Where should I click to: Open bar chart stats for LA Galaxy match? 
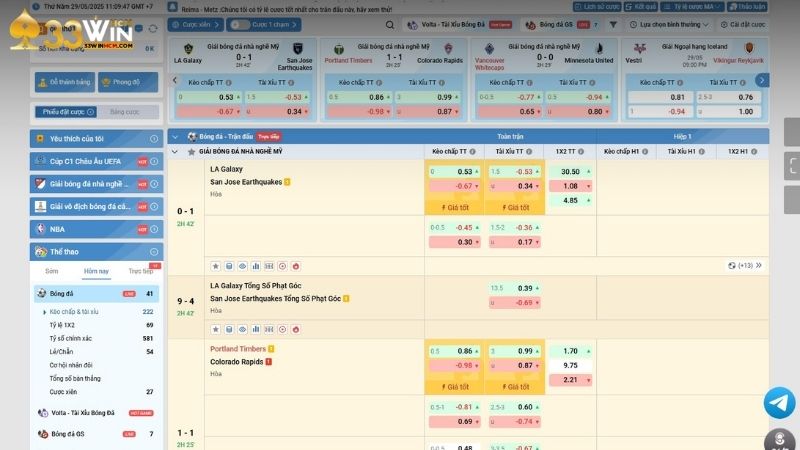click(256, 266)
